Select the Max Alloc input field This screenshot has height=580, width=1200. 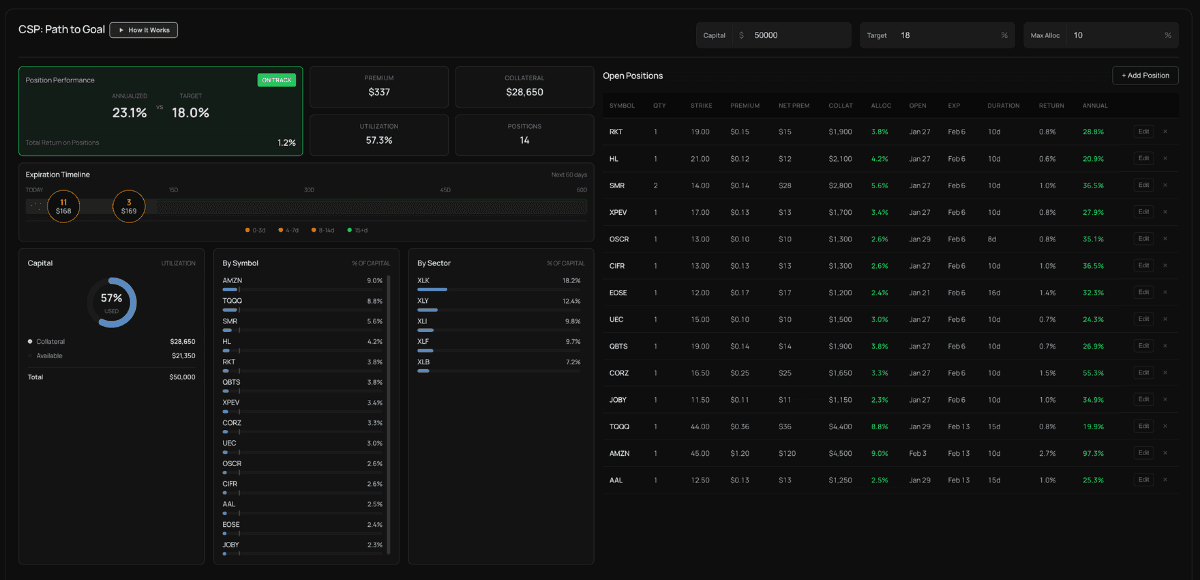tap(1102, 35)
